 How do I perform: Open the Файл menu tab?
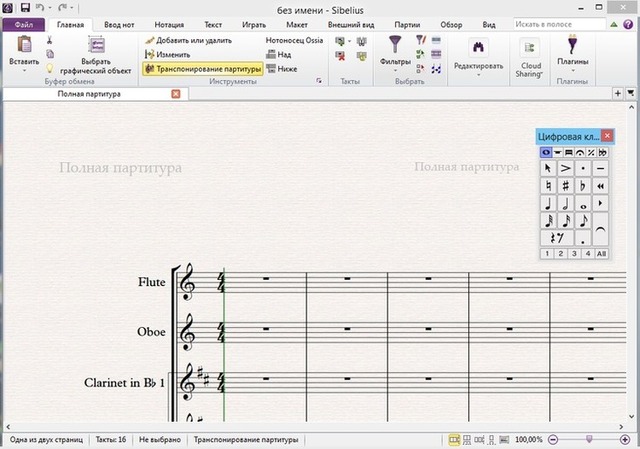pos(22,23)
